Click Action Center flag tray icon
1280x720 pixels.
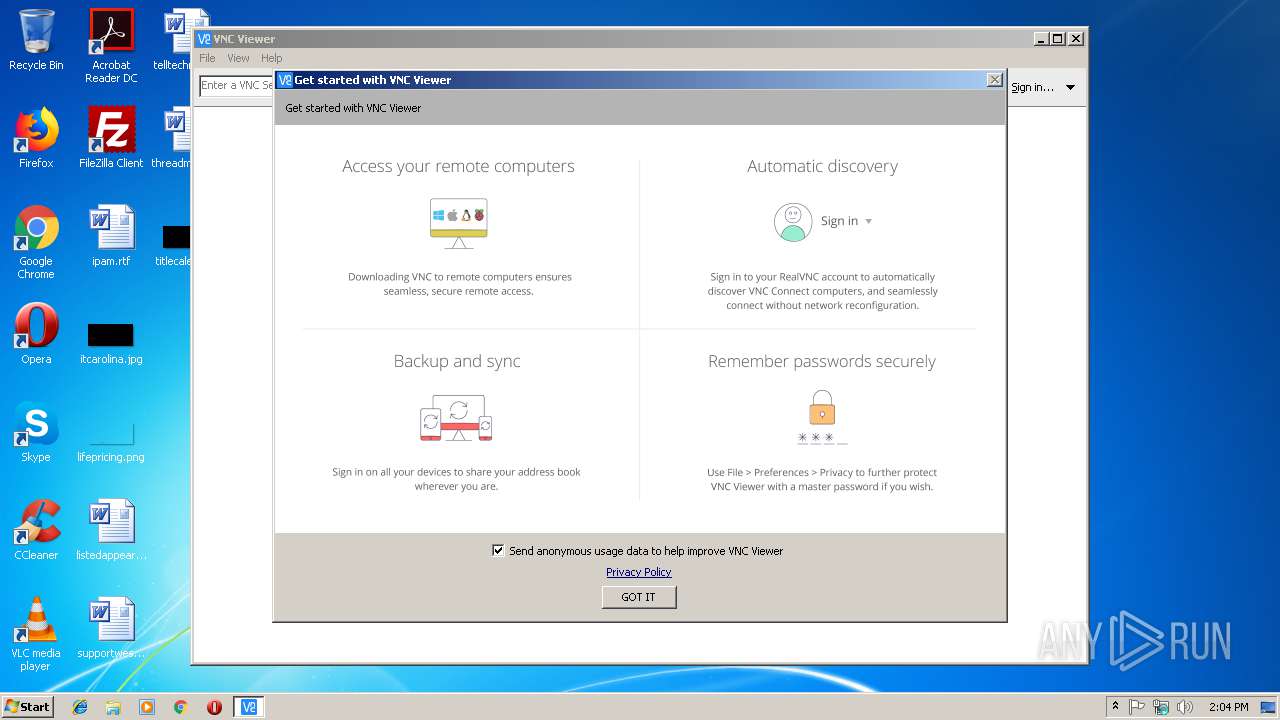coord(1137,707)
